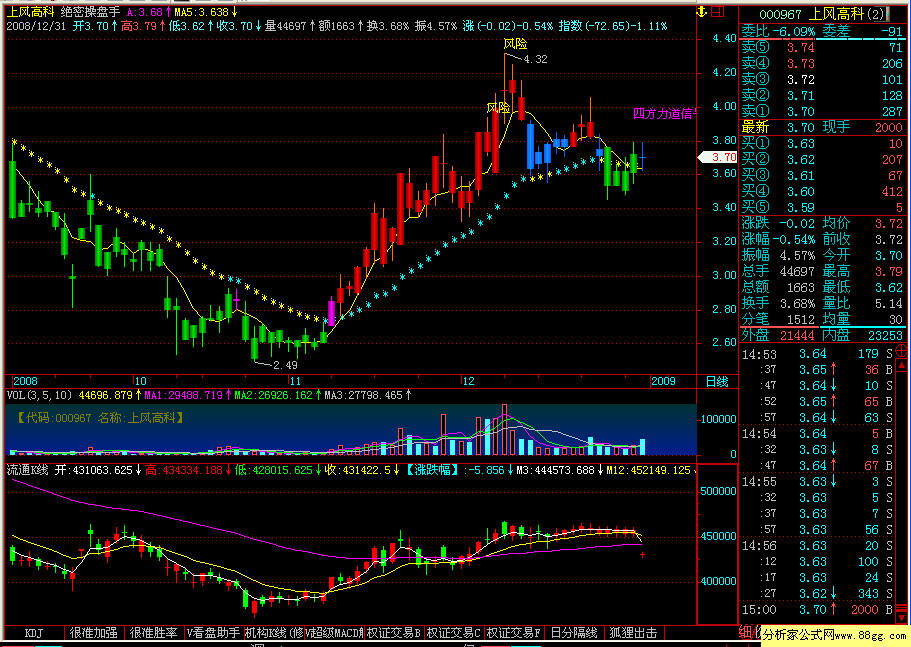
Task: Click the 买⑤ 3.59 order book row
Action: (822, 207)
